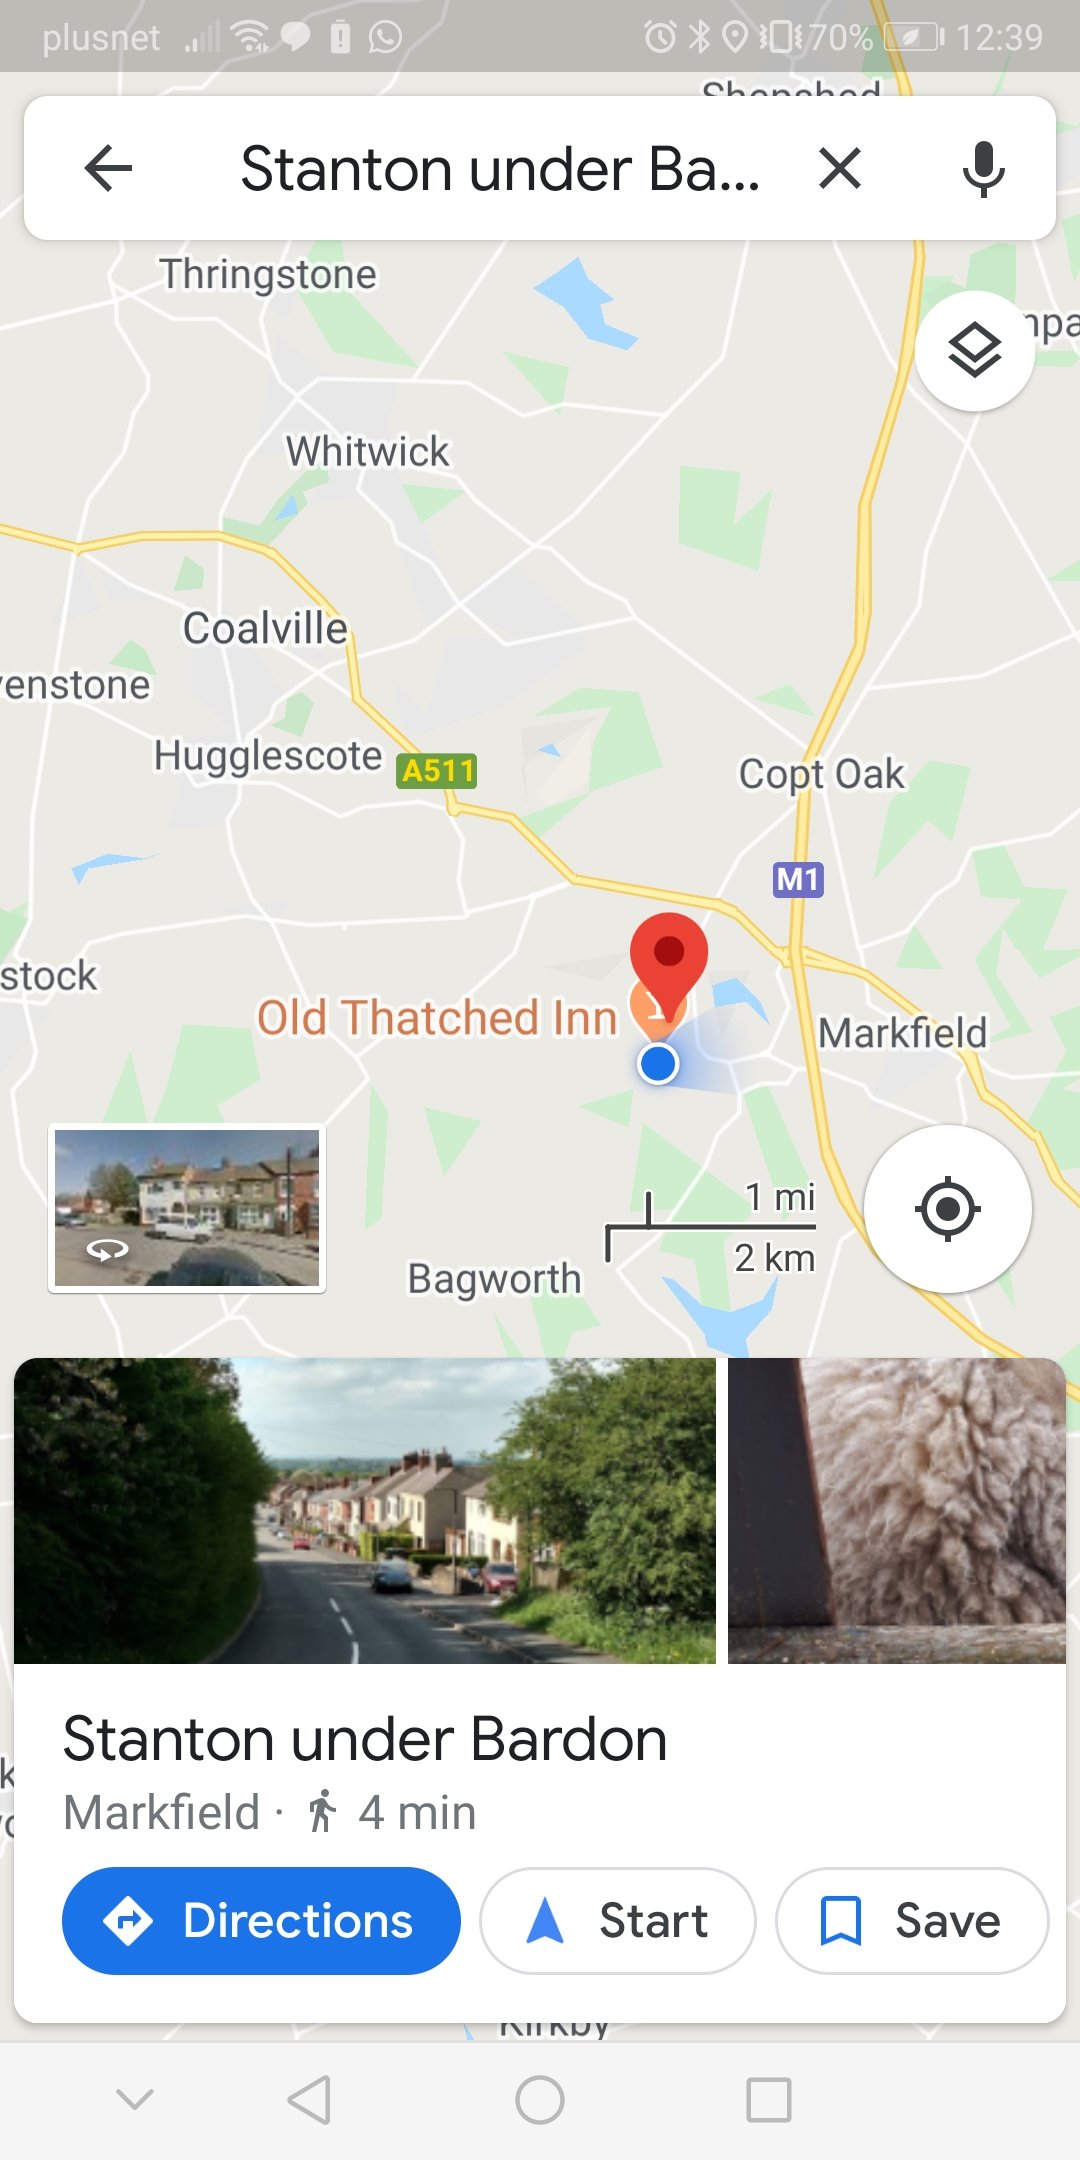Start navigation with Start button
Screen dimensions: 1080x2160
pos(618,1921)
